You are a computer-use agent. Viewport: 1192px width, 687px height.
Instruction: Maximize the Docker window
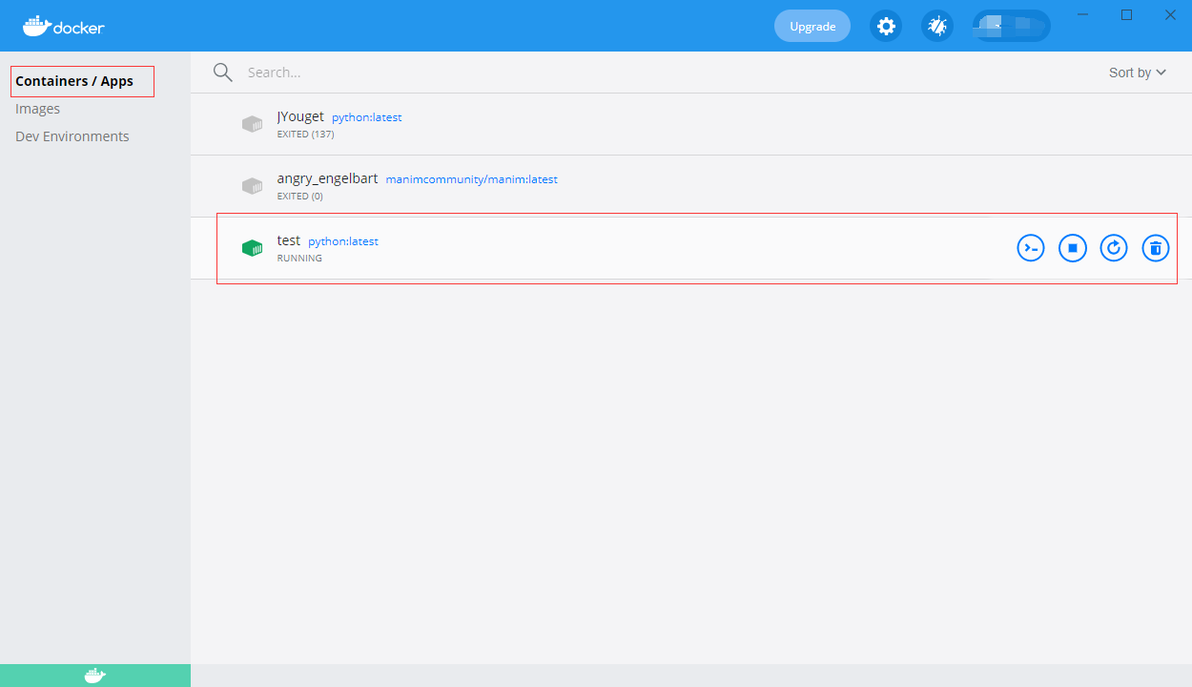(x=1127, y=14)
